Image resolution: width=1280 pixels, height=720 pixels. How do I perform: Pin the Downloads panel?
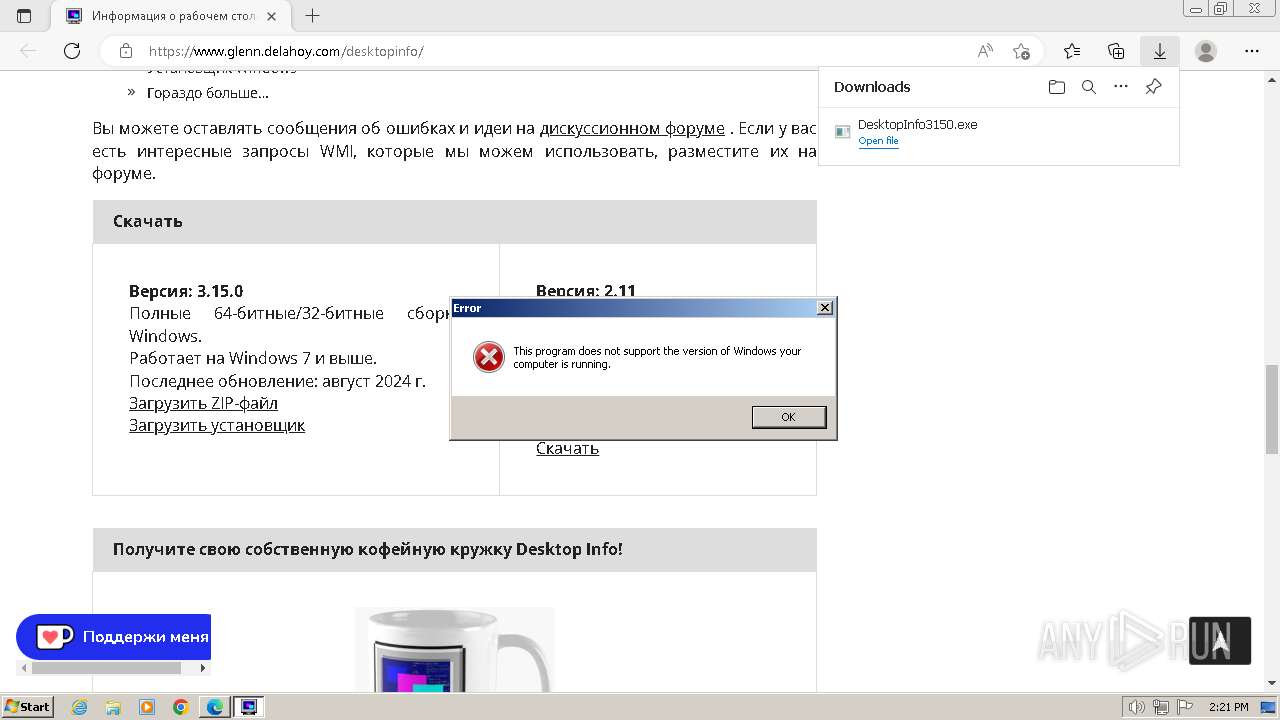(1153, 87)
